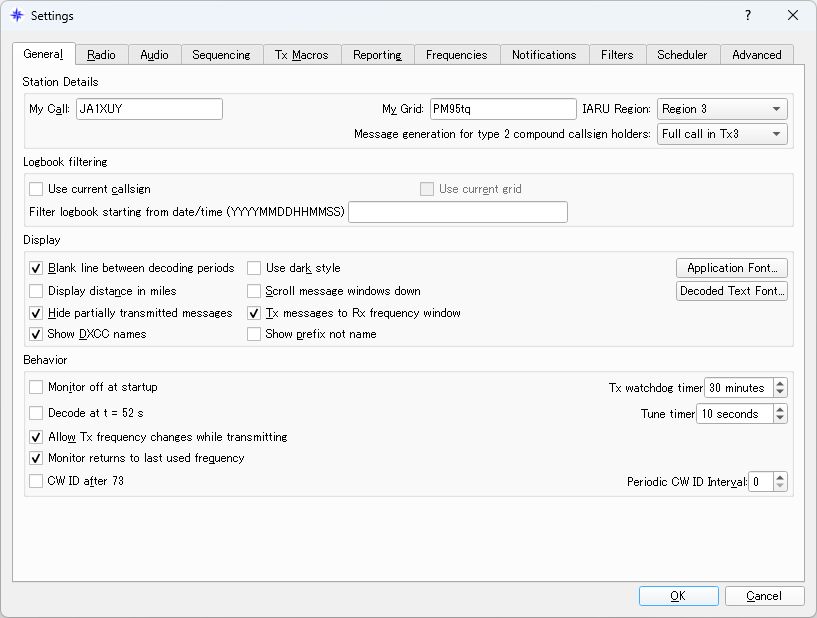817x618 pixels.
Task: Toggle Show DXCC names off
Action: coord(36,334)
